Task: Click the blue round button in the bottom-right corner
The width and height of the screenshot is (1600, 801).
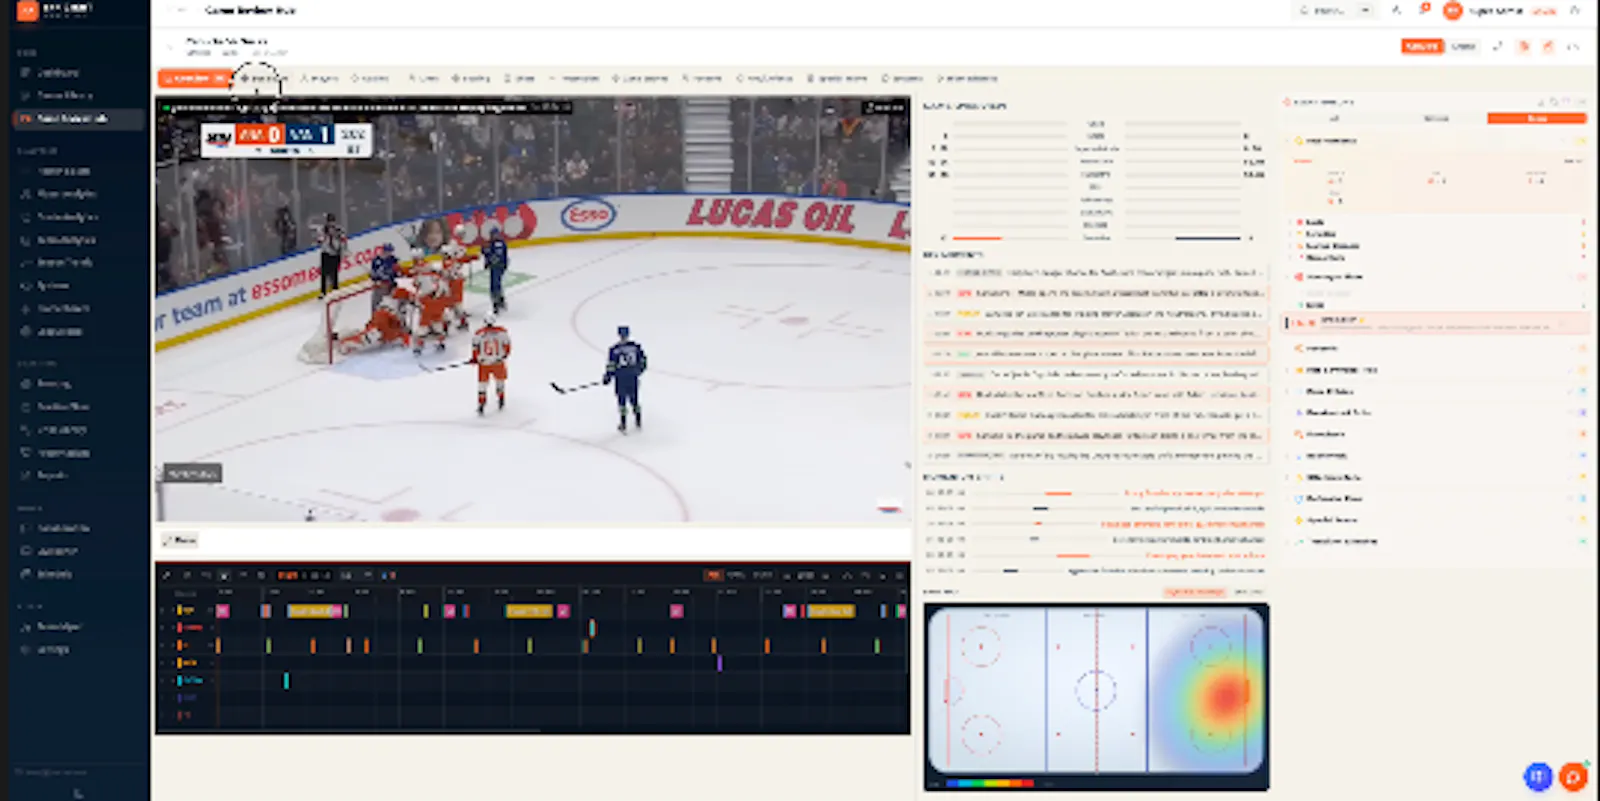Action: pyautogui.click(x=1539, y=776)
